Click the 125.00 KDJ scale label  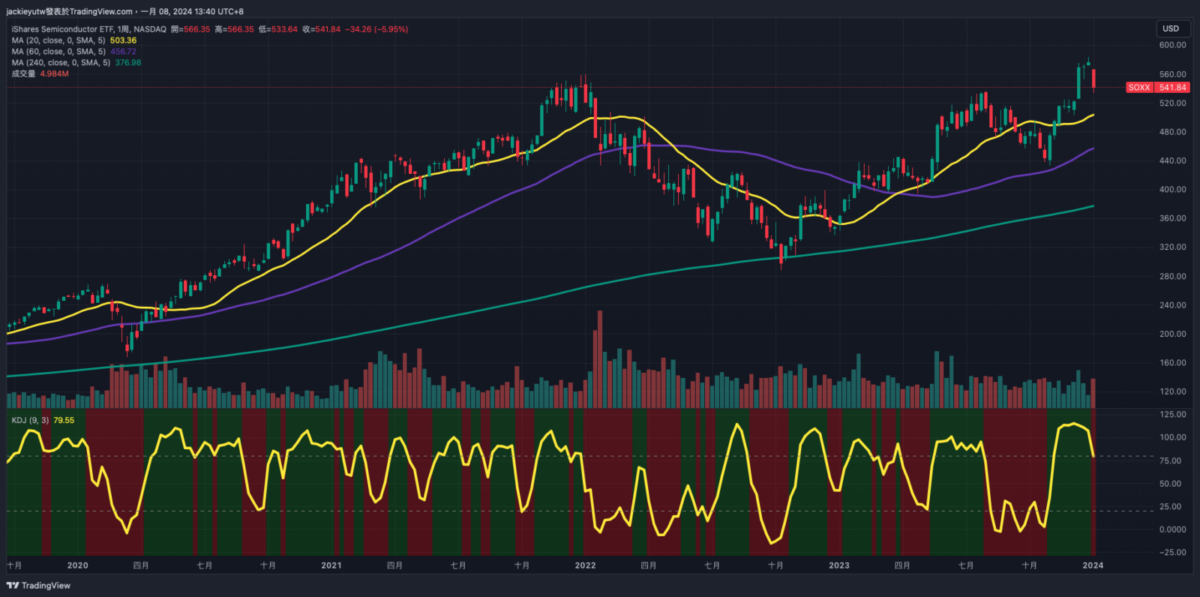click(x=1171, y=413)
